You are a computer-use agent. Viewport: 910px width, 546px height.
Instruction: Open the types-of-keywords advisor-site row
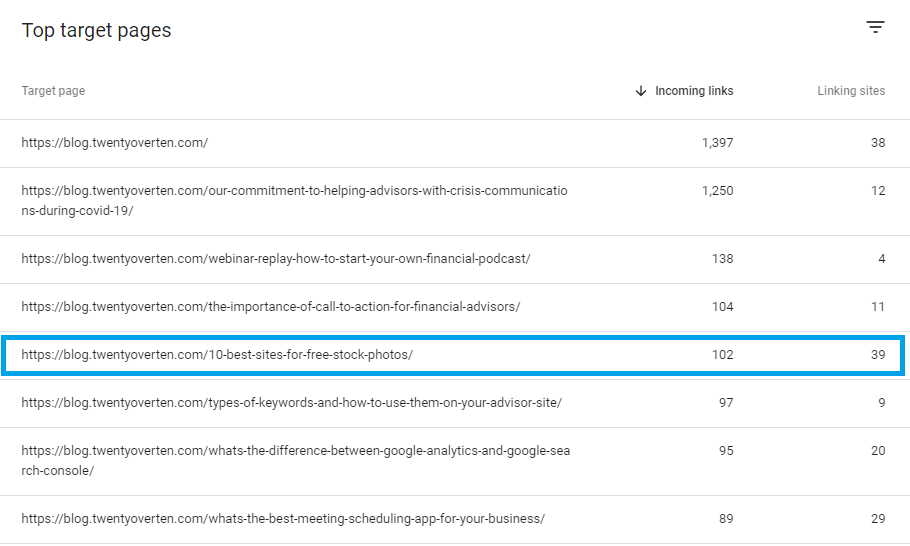[x=291, y=403]
